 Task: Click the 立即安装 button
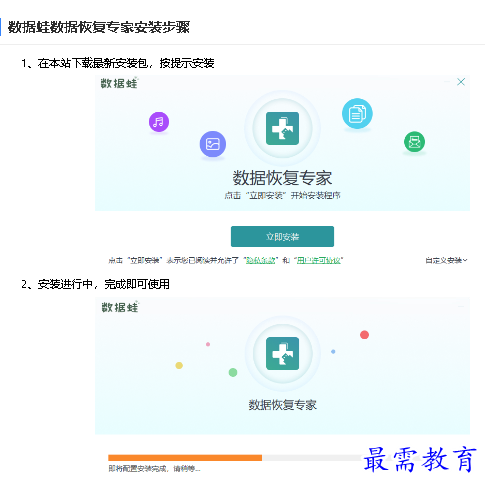pyautogui.click(x=282, y=236)
